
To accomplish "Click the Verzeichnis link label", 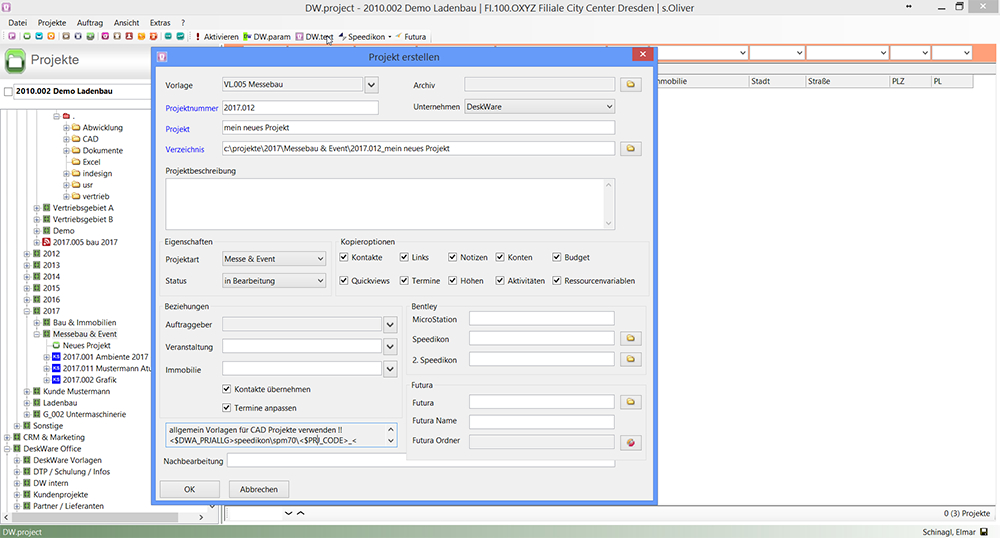I will click(185, 149).
